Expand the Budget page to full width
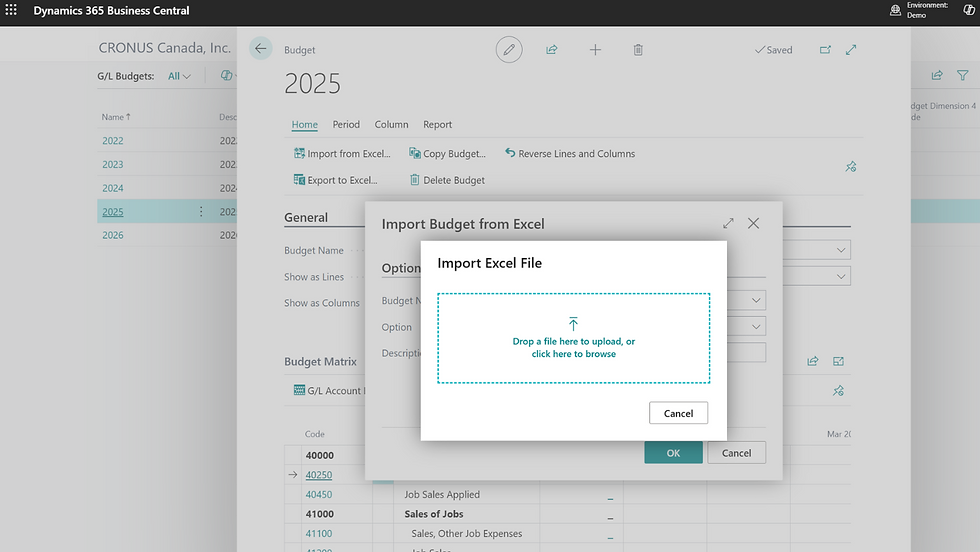 851,49
